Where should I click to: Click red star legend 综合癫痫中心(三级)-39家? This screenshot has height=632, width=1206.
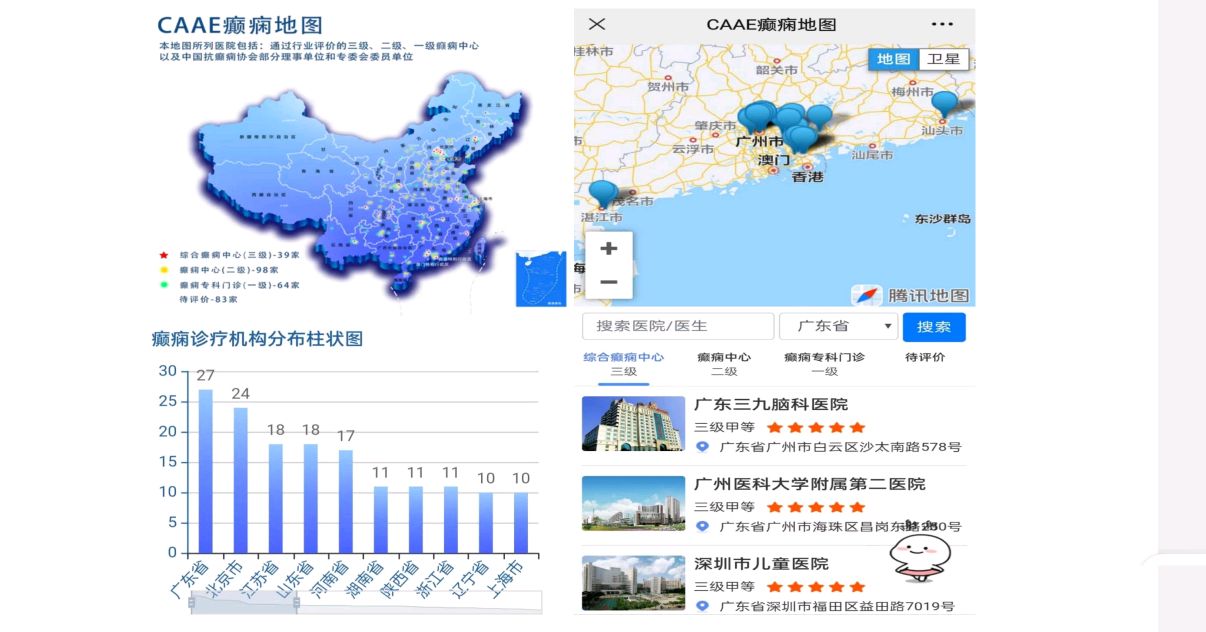[230, 255]
